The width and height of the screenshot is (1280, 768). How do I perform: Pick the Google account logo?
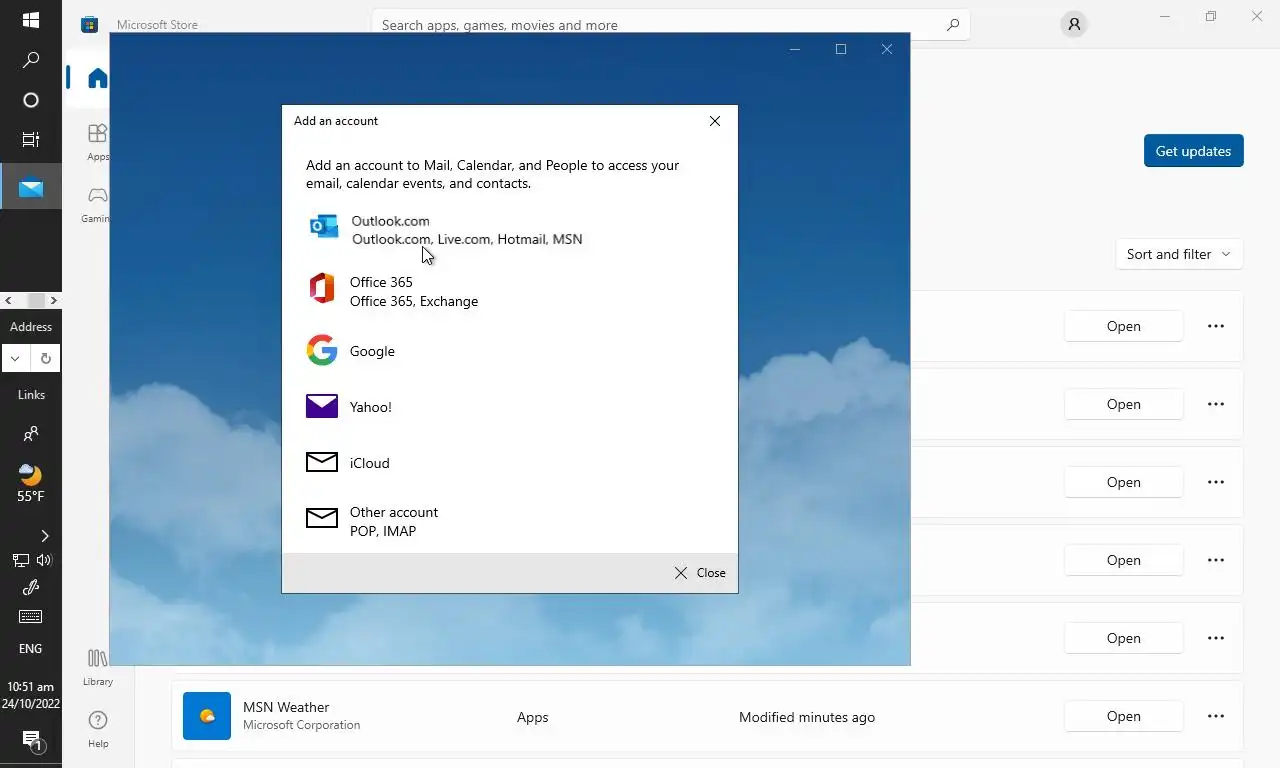321,350
